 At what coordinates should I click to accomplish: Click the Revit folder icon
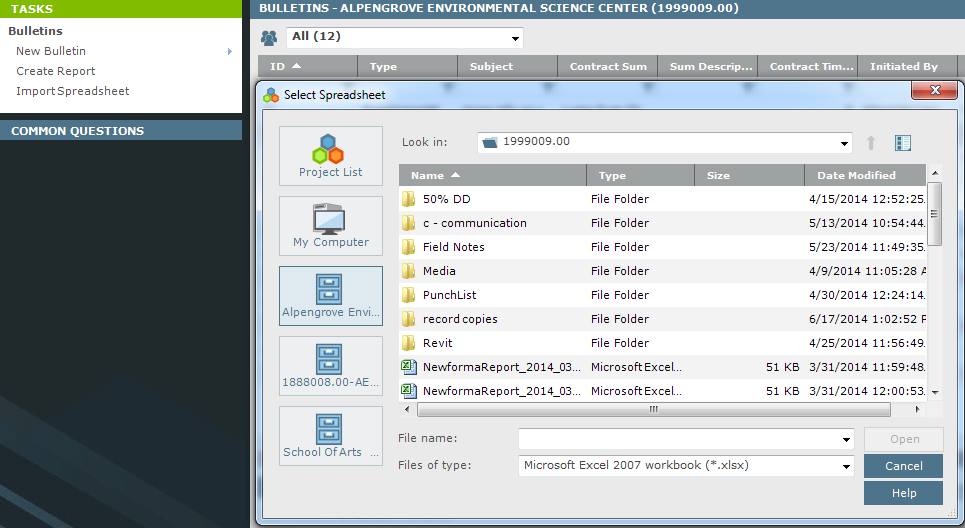coord(408,343)
